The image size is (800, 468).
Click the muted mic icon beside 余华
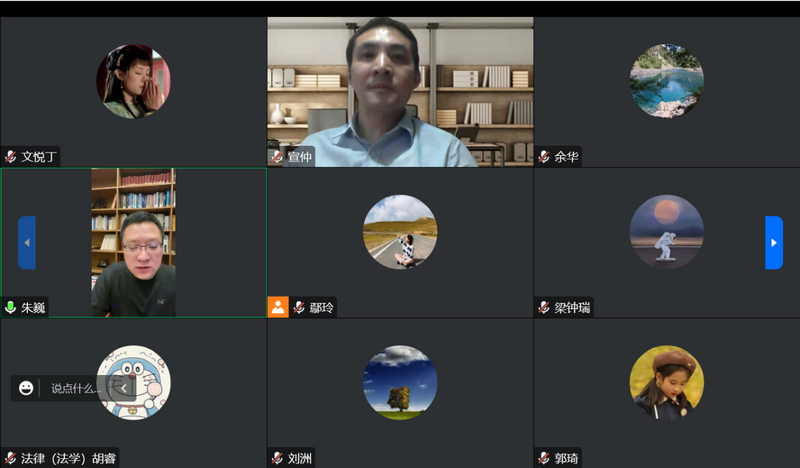544,157
